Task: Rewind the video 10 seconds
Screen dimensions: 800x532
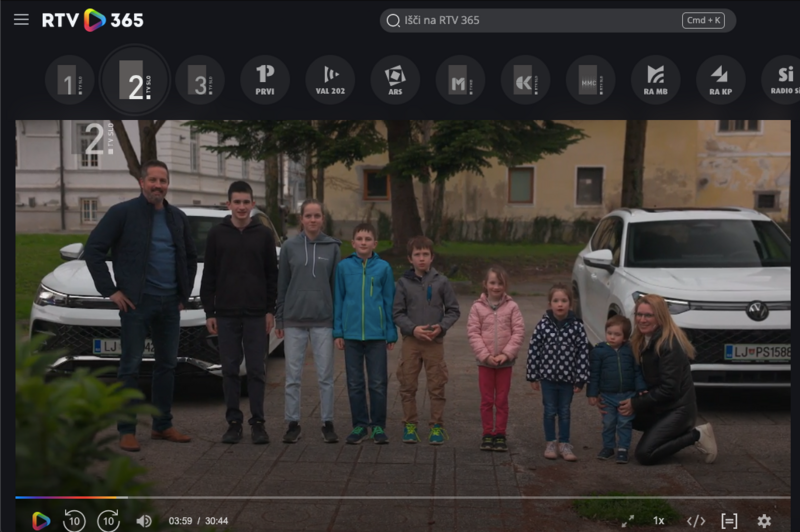Action: coord(74,521)
